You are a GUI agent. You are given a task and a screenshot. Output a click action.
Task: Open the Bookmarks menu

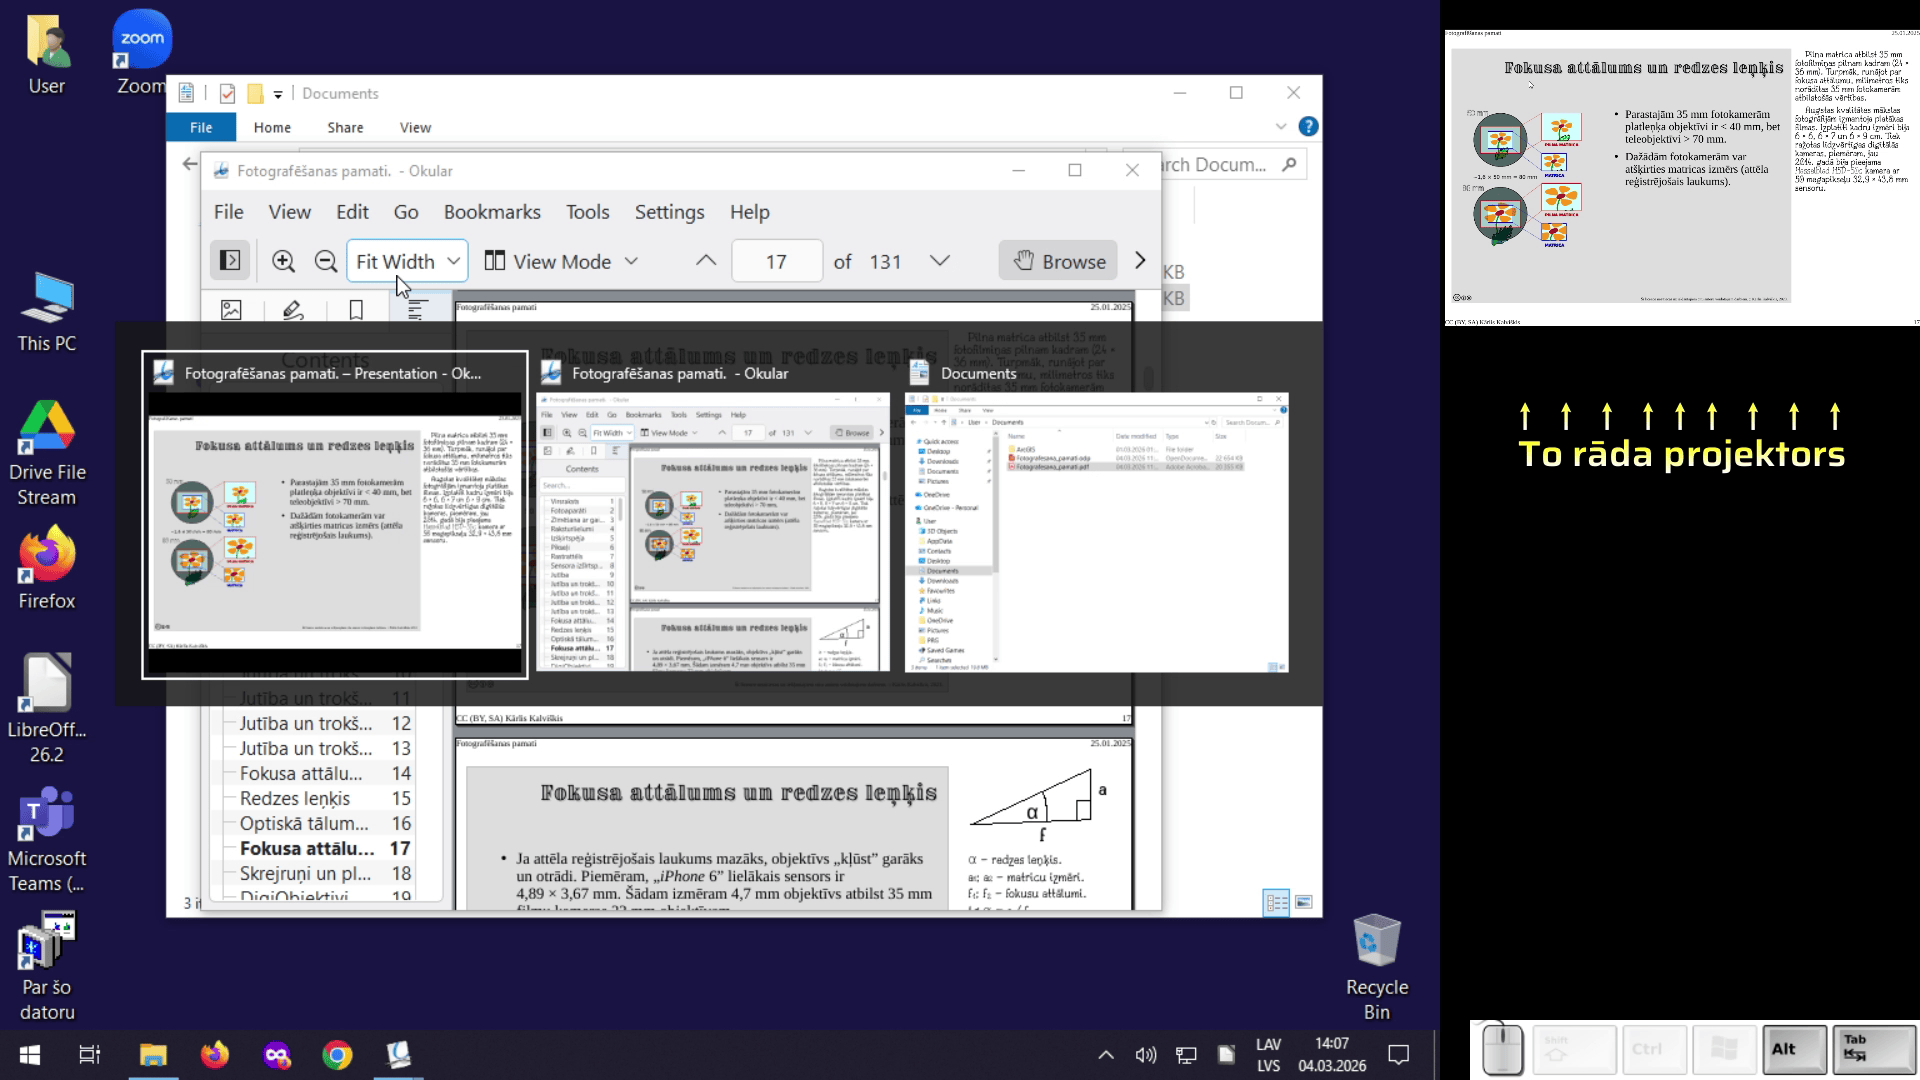[492, 212]
